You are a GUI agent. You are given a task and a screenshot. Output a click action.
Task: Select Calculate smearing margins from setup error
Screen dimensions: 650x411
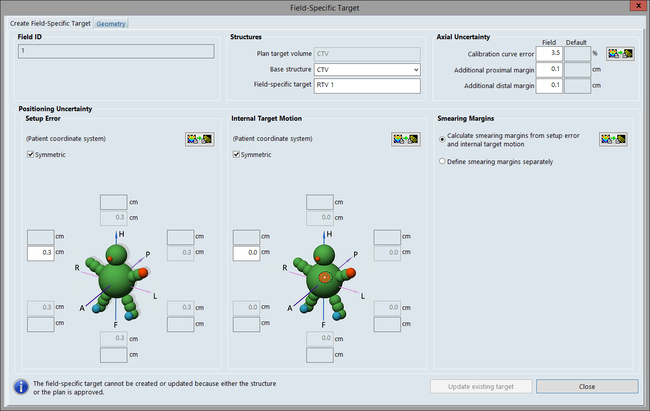(443, 139)
